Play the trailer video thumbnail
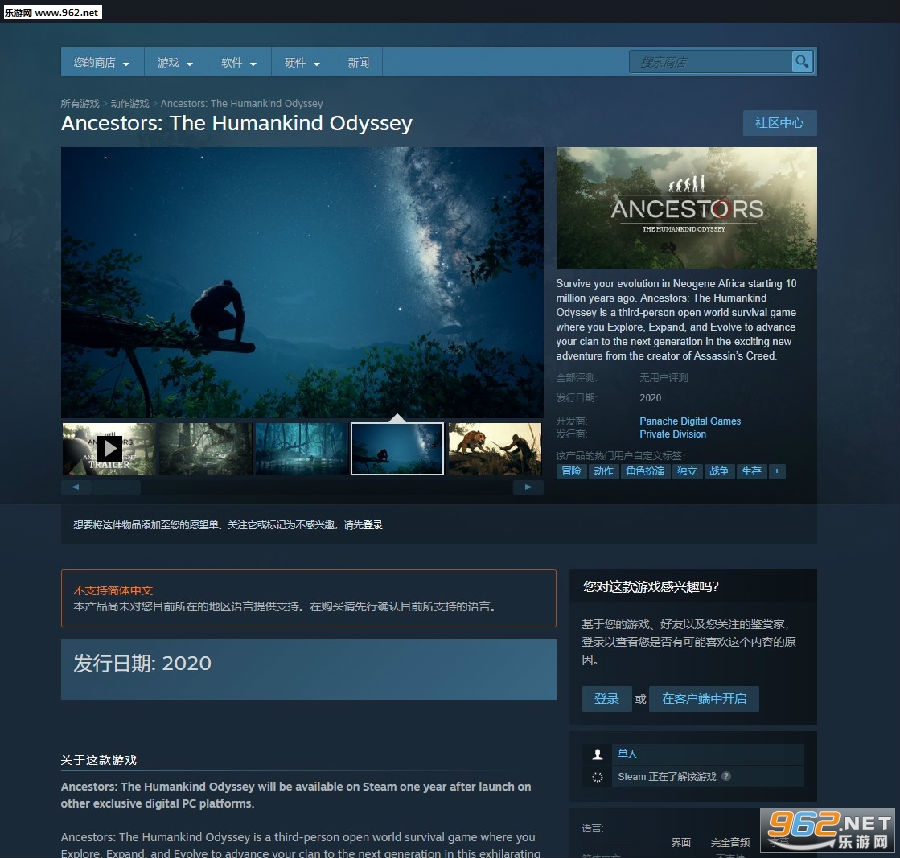Viewport: 900px width, 858px height. click(108, 448)
